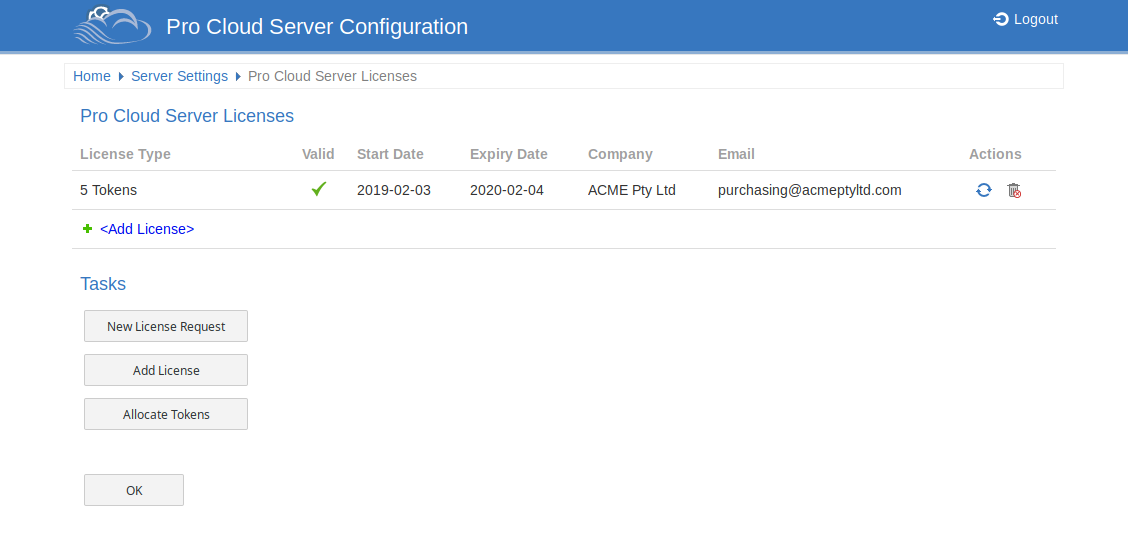Click the green plus icon beside Add License
This screenshot has height=559, width=1128.
87,229
